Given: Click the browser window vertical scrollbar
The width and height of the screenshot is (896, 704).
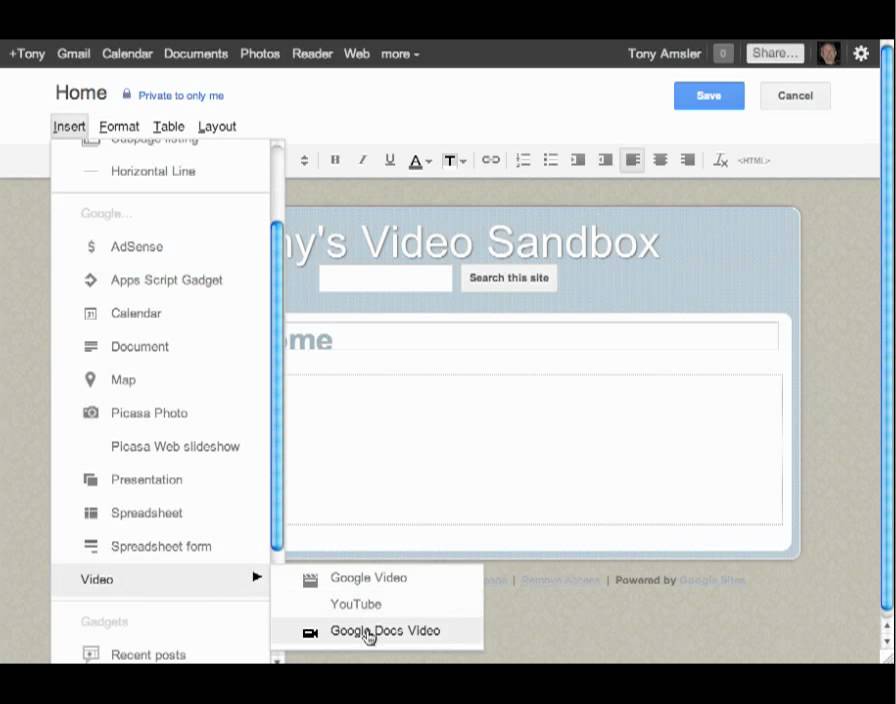Looking at the screenshot, I should point(887,326).
